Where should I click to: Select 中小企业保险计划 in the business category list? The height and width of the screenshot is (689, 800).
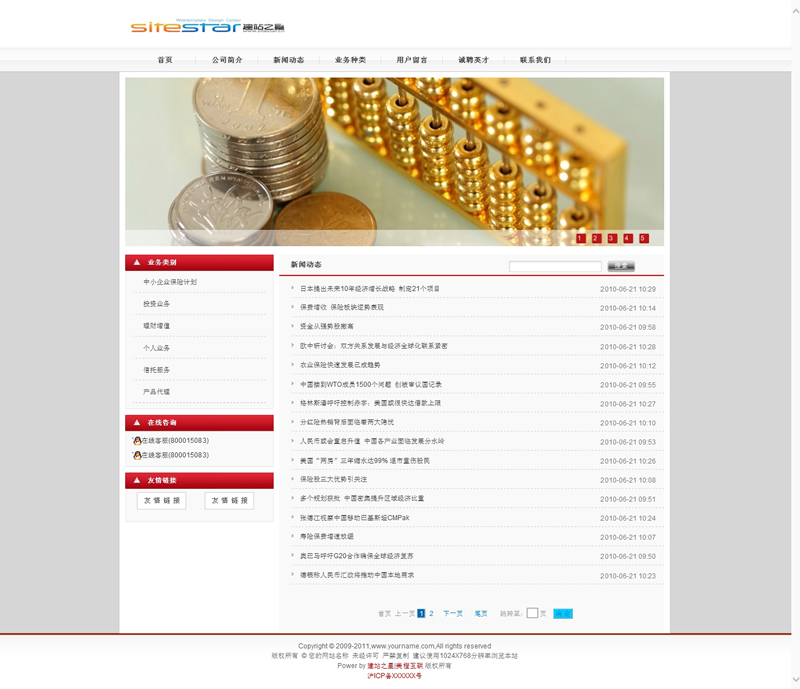point(170,282)
